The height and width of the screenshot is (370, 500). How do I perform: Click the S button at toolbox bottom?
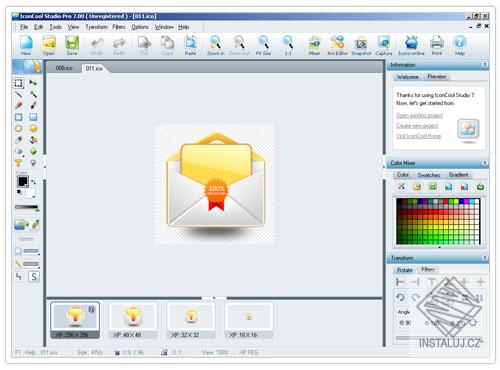click(34, 277)
